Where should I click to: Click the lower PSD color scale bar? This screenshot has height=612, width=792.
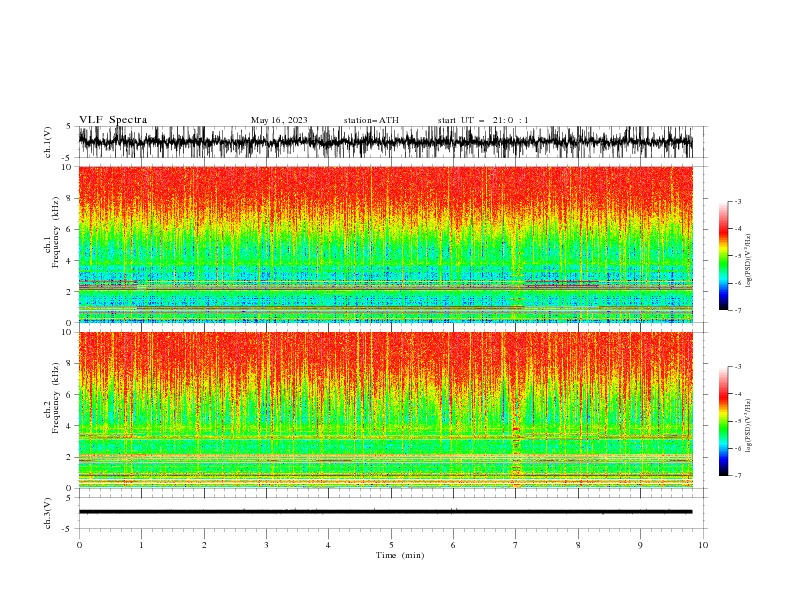(x=723, y=421)
